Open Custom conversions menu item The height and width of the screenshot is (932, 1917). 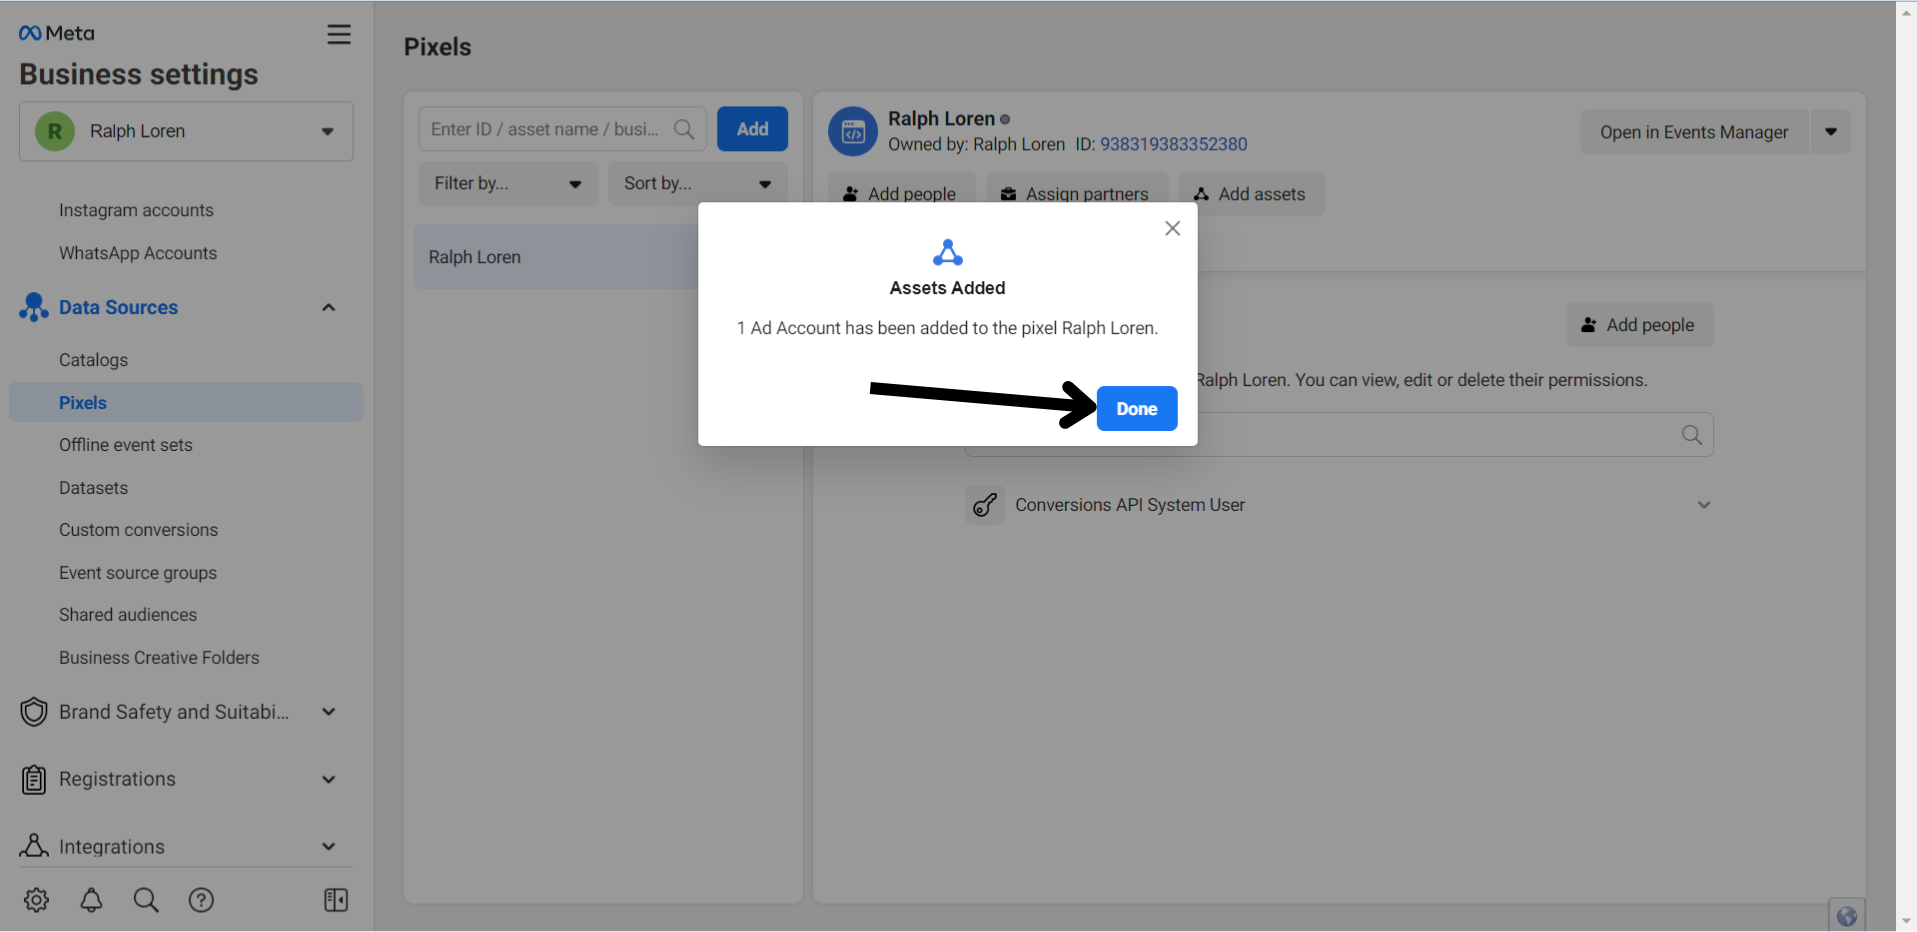tap(138, 530)
